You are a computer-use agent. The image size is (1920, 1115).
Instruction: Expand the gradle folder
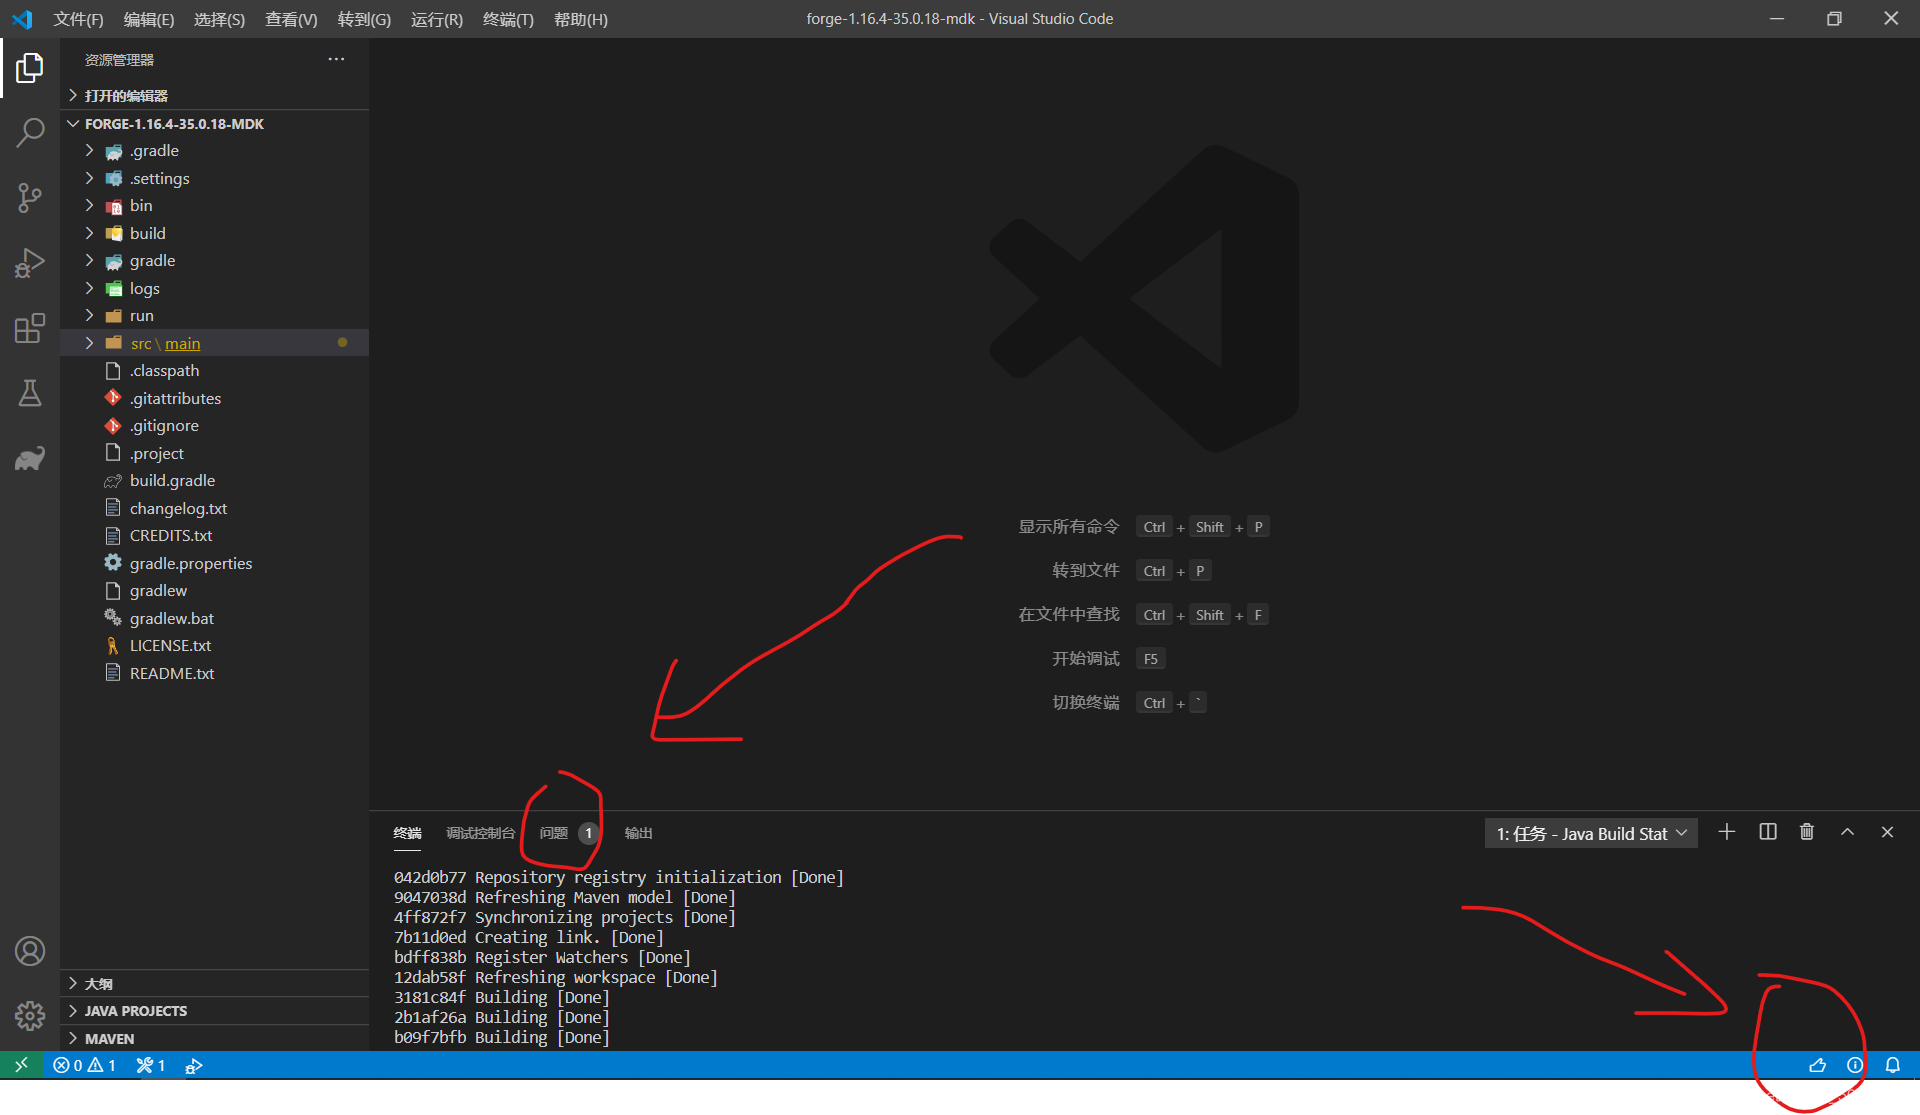215,260
